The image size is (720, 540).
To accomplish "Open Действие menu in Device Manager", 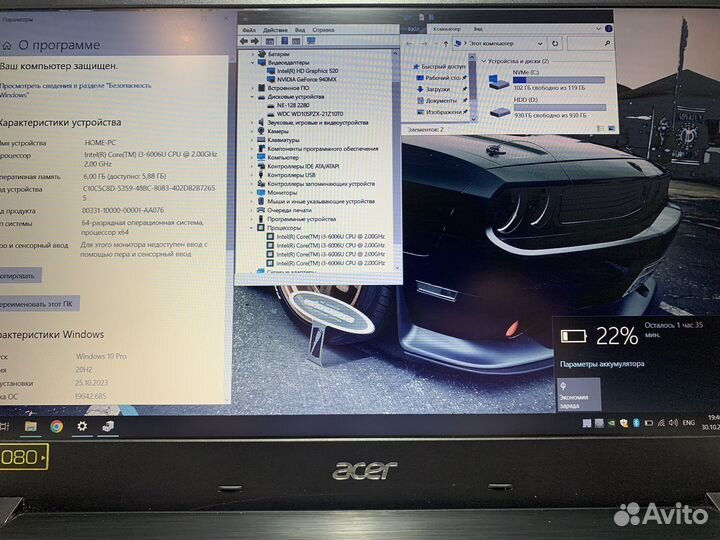I will coord(275,30).
